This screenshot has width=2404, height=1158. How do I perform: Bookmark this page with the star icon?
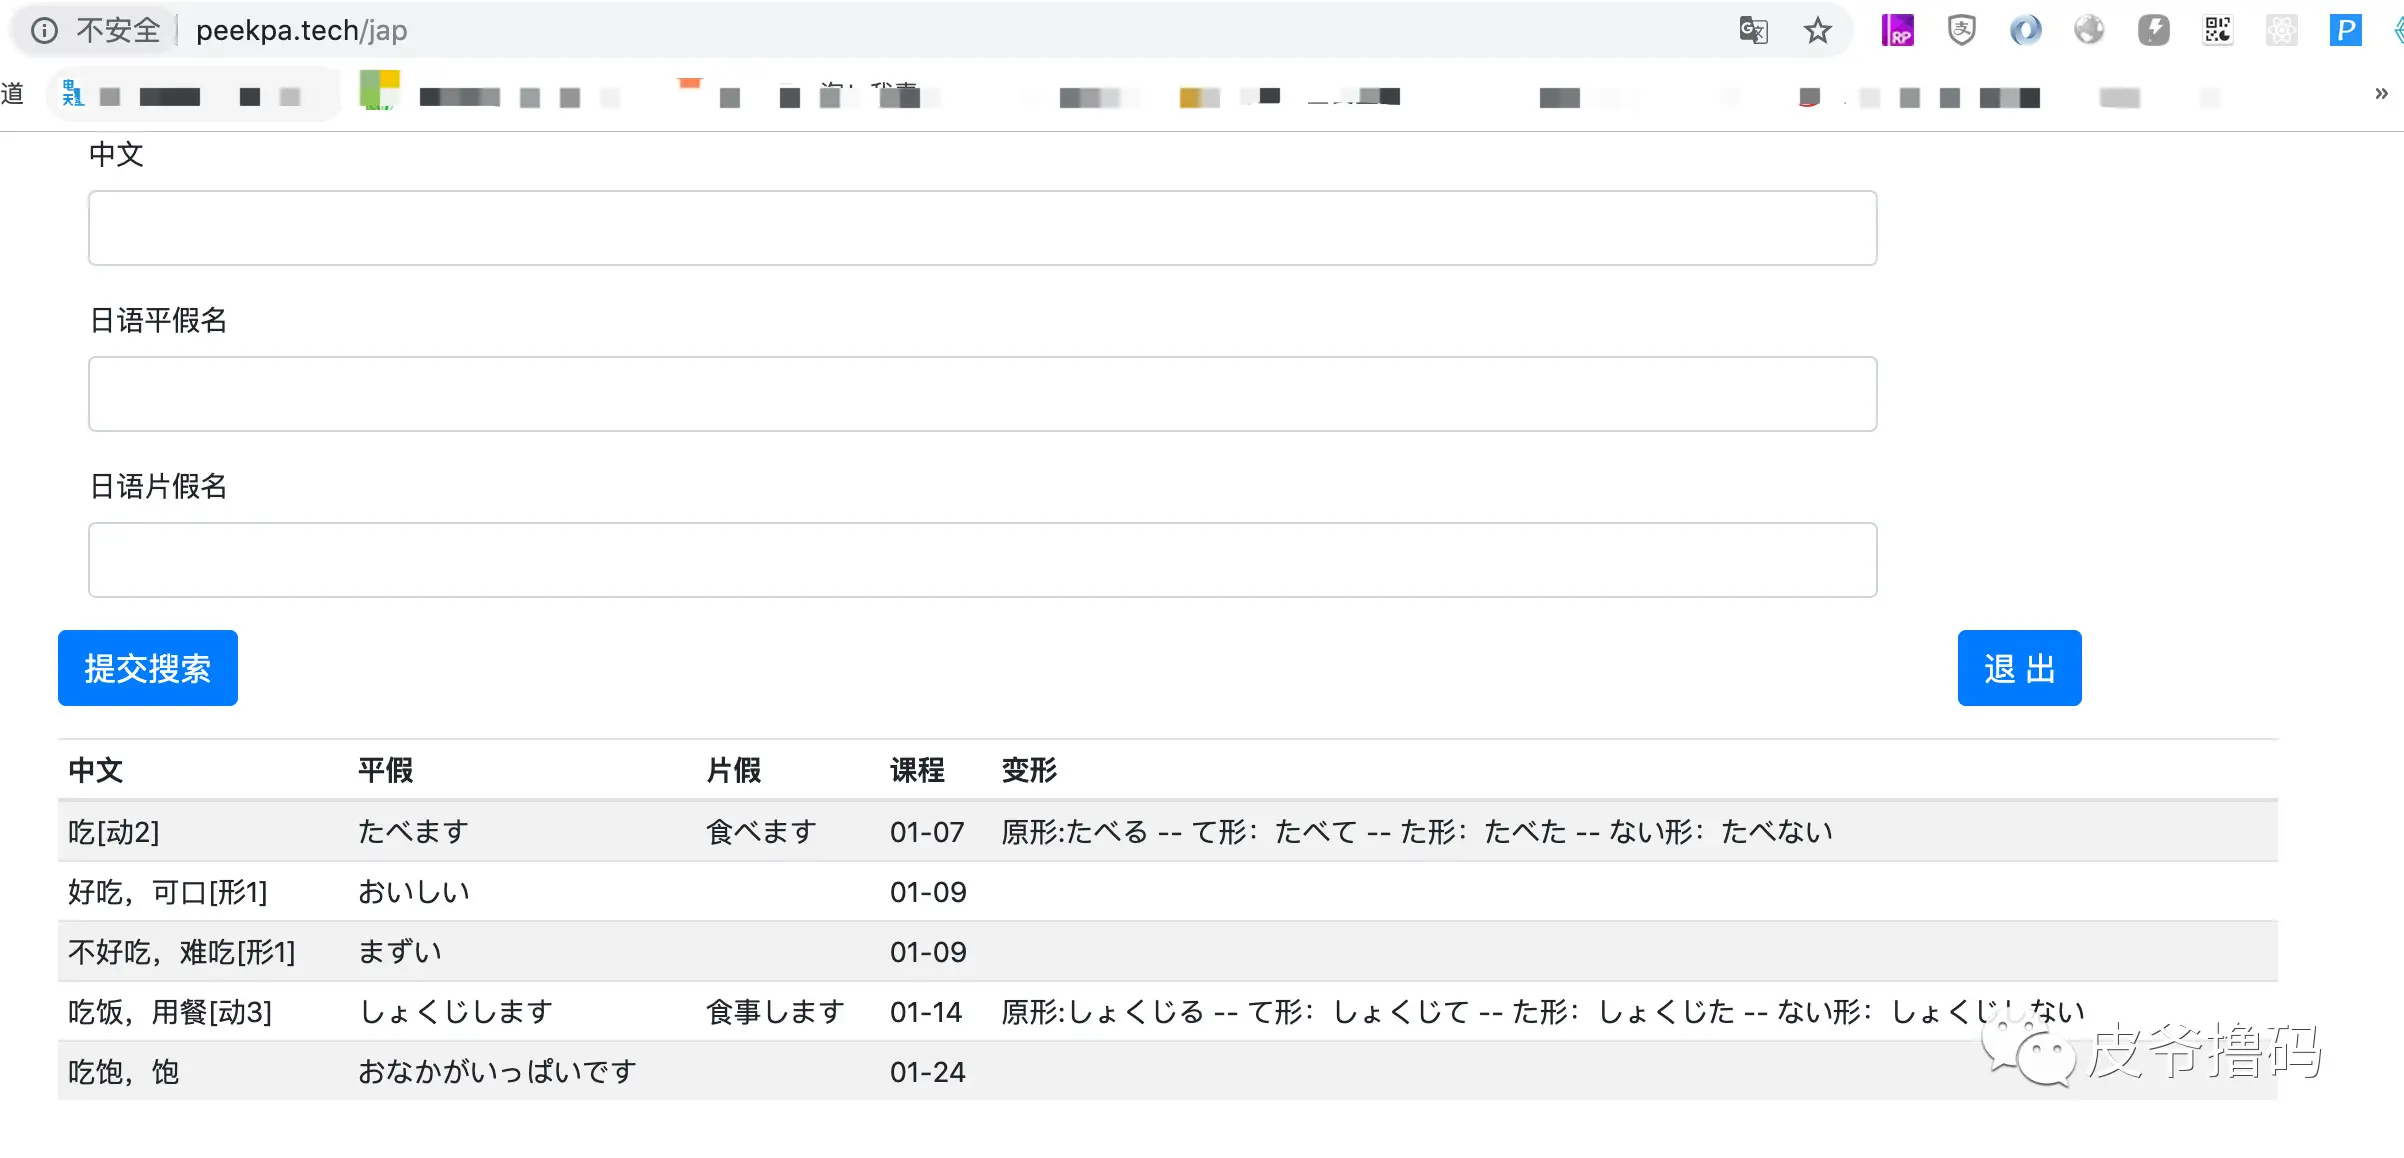click(x=1817, y=31)
